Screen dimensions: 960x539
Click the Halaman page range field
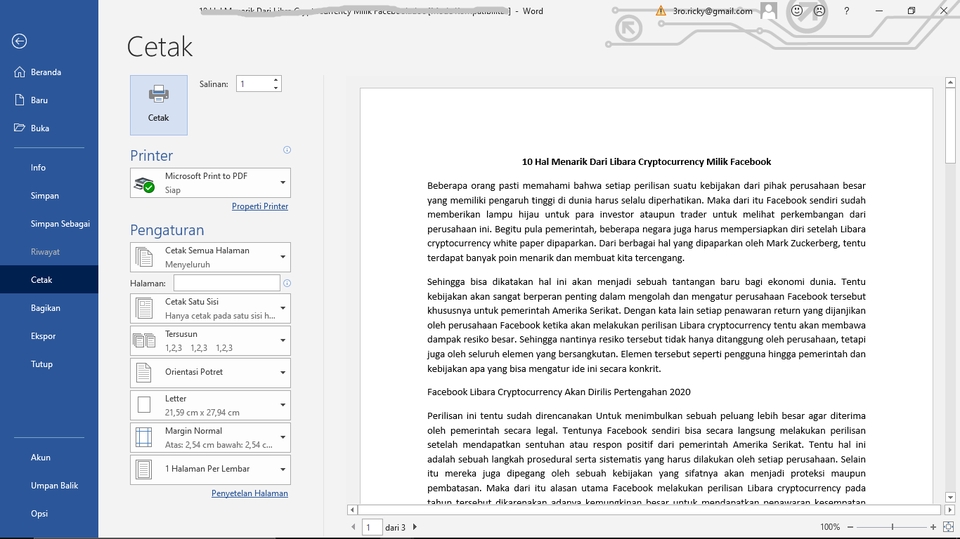[227, 283]
